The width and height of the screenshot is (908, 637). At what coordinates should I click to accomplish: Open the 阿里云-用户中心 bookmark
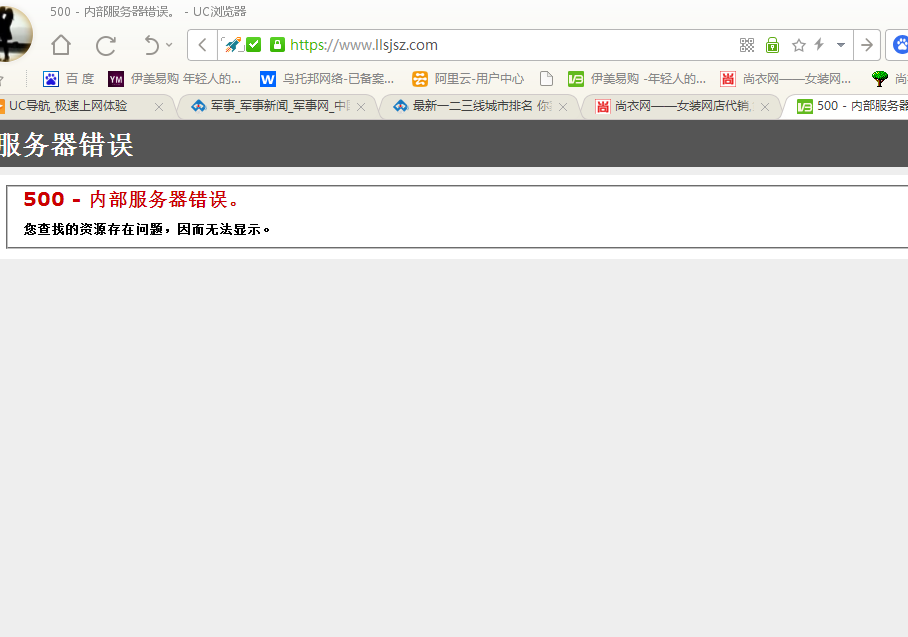pos(468,79)
